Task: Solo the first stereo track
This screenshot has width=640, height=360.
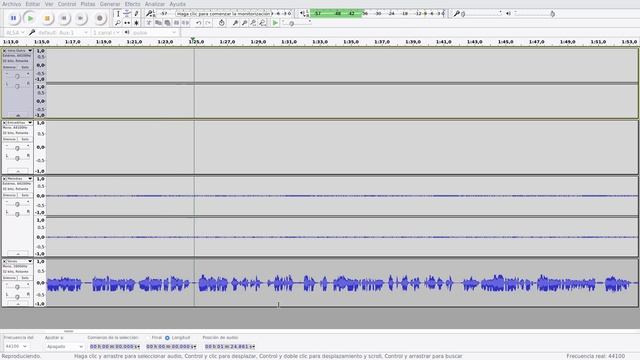Action: pos(25,67)
